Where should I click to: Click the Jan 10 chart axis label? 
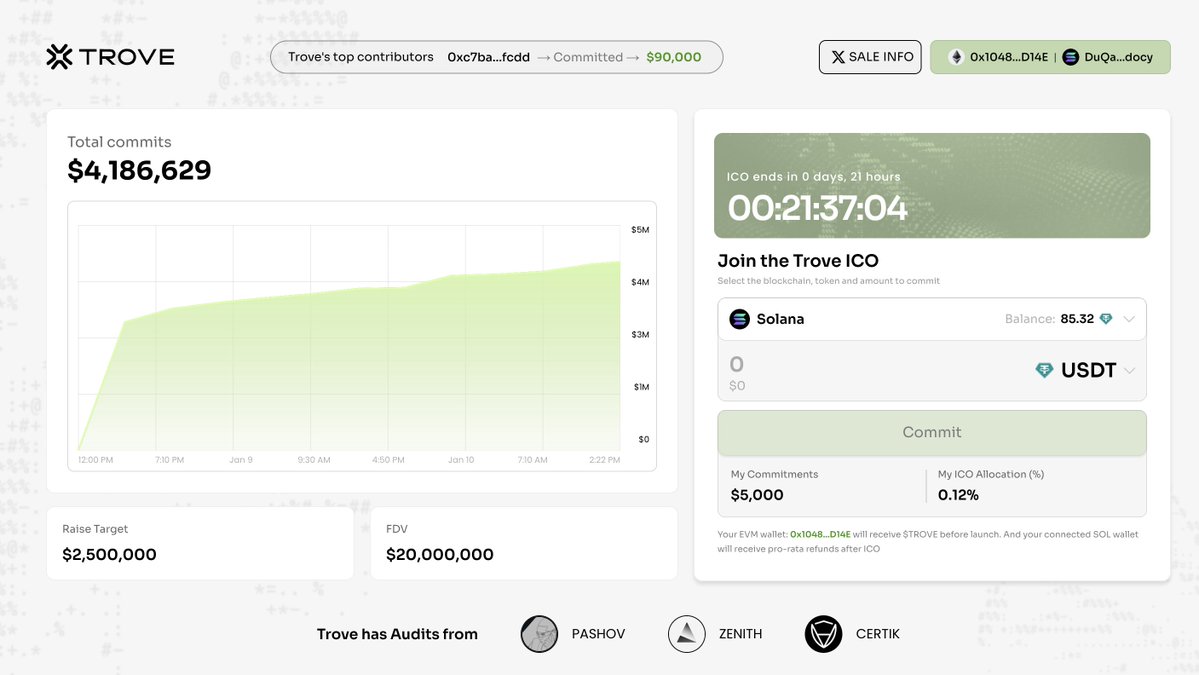(461, 460)
